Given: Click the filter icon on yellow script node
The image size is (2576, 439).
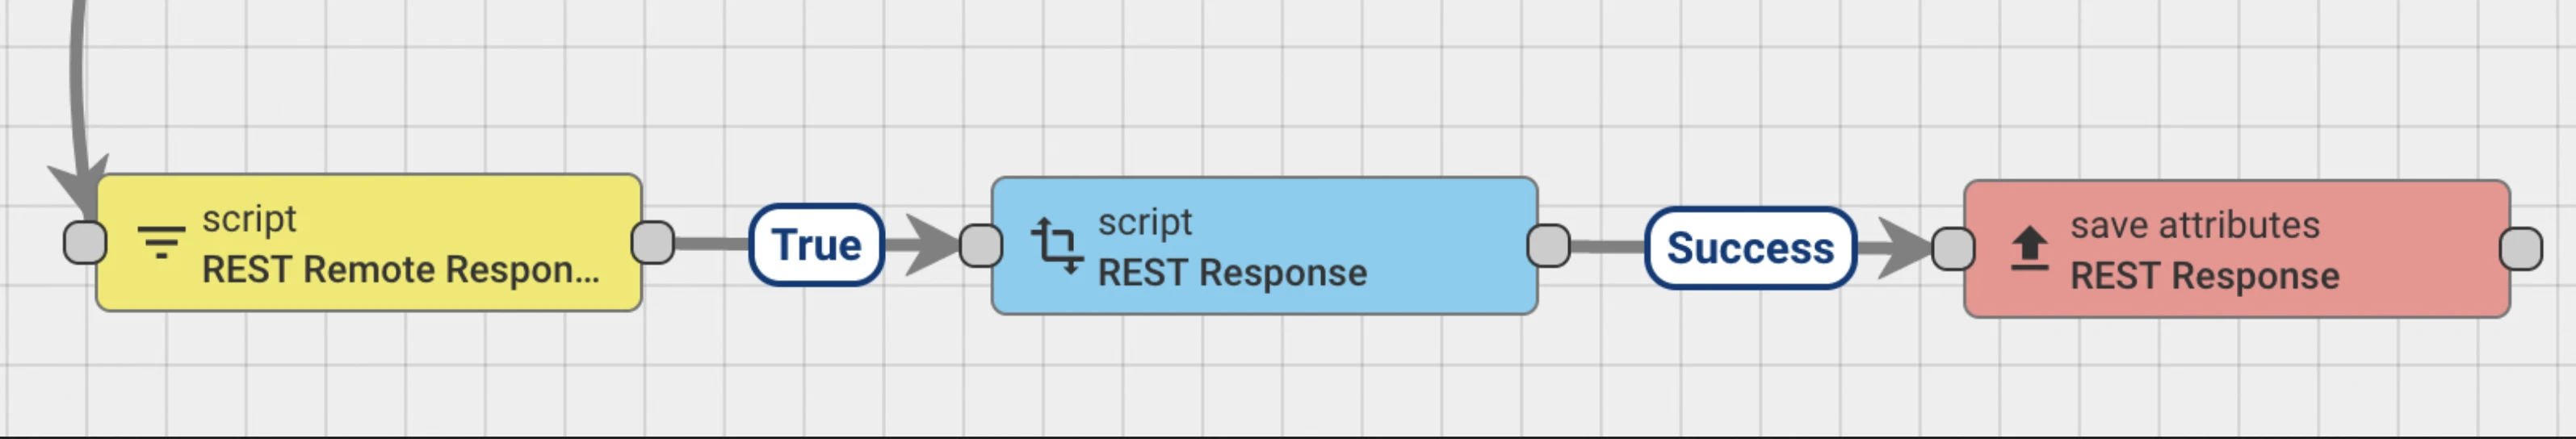Looking at the screenshot, I should tap(161, 243).
